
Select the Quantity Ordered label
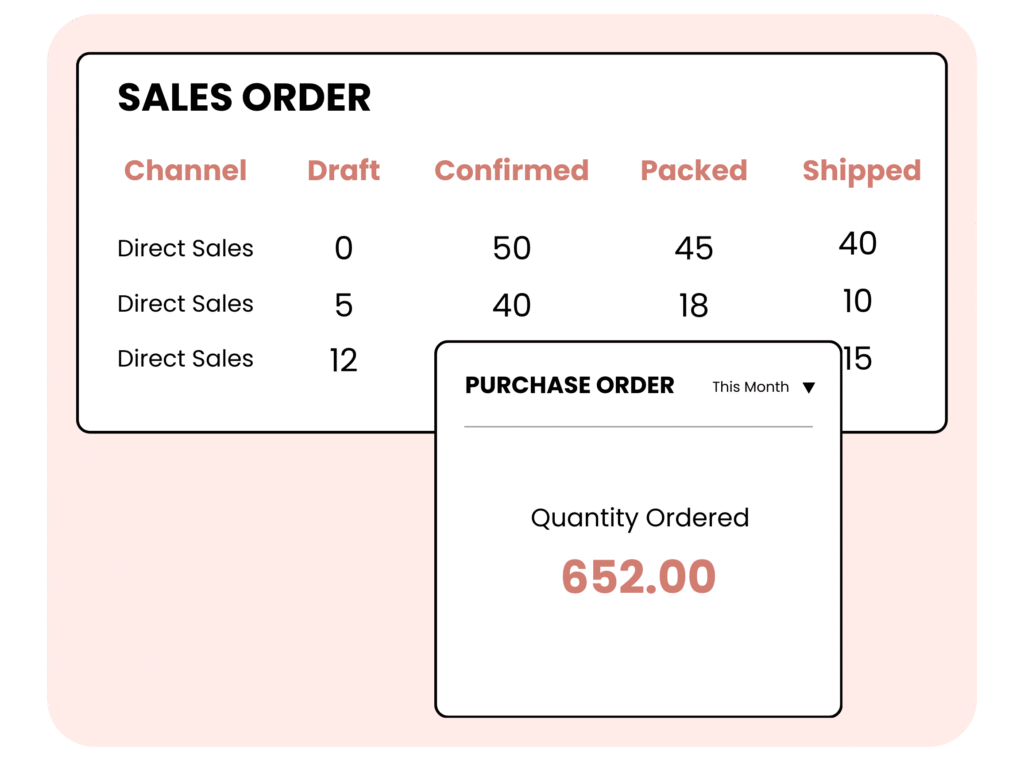639,518
